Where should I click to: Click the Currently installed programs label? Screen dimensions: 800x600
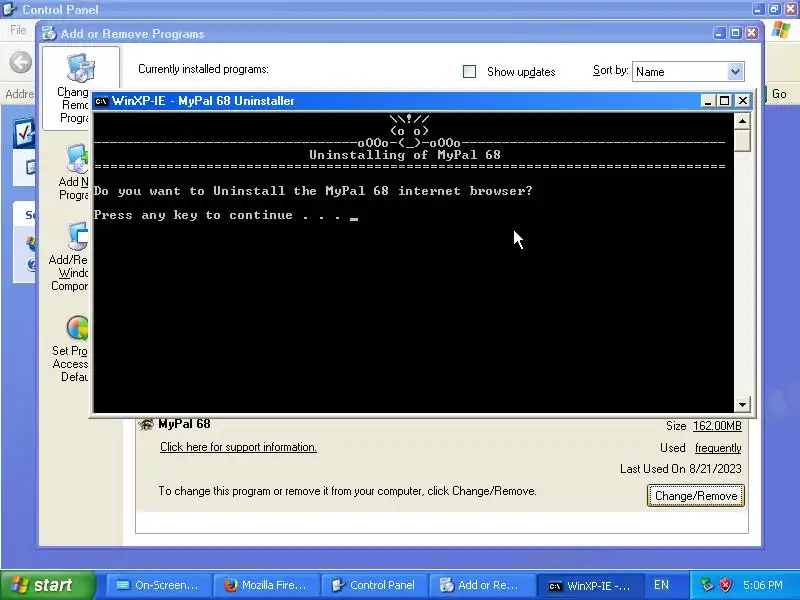(x=203, y=69)
